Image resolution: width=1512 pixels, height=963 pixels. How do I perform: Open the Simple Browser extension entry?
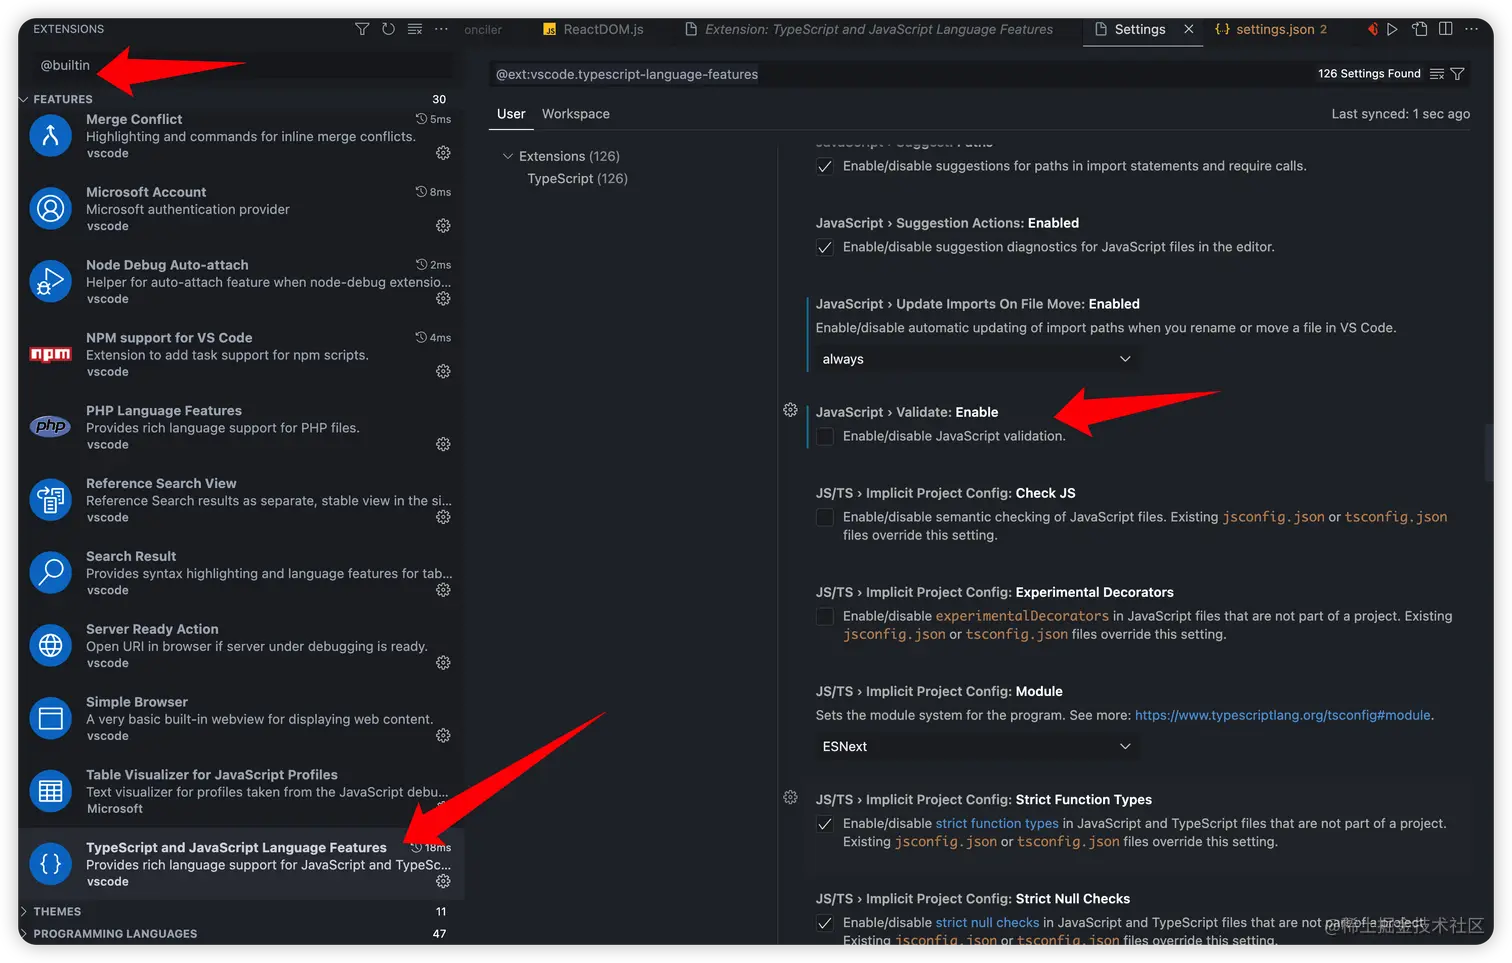241,718
